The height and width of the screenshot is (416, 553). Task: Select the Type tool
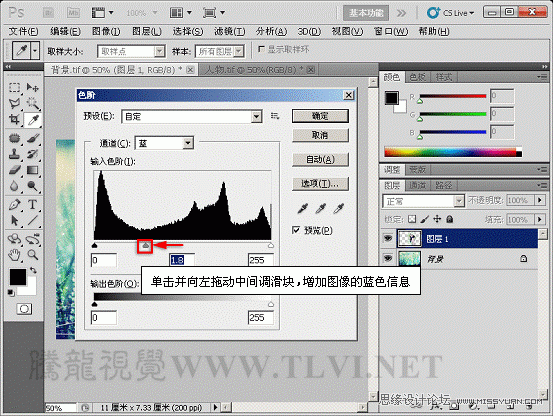pos(32,204)
